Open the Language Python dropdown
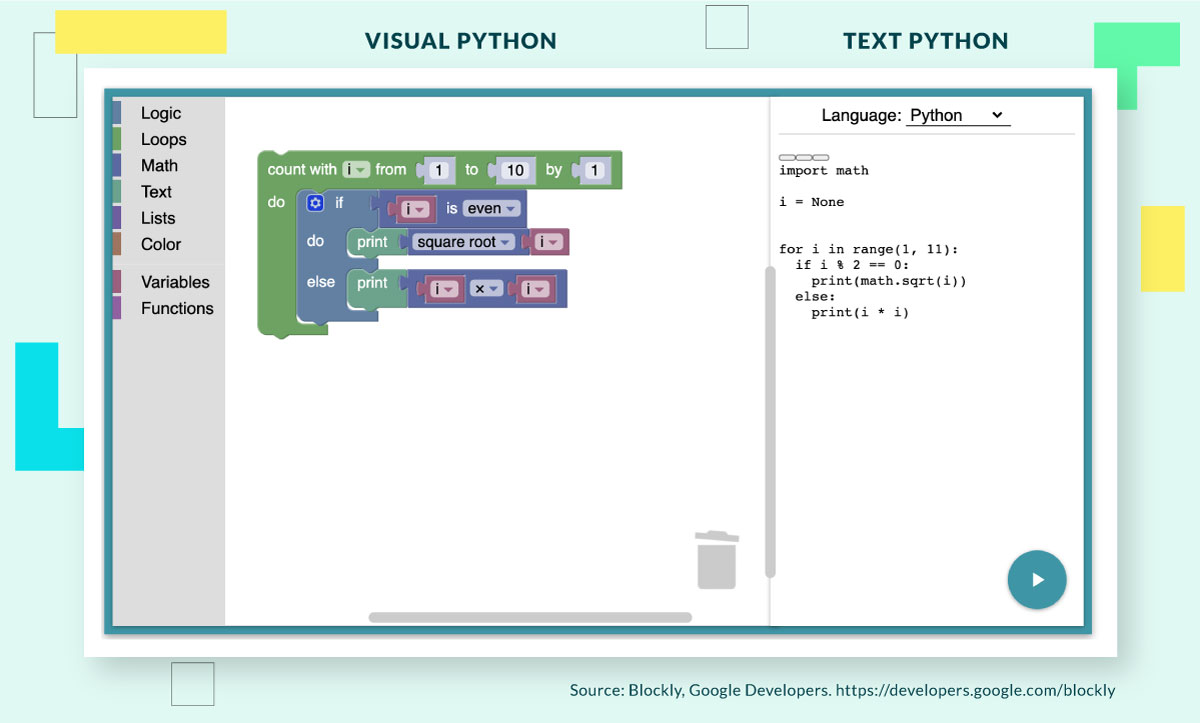Screen dimensions: 1200x723 point(958,115)
